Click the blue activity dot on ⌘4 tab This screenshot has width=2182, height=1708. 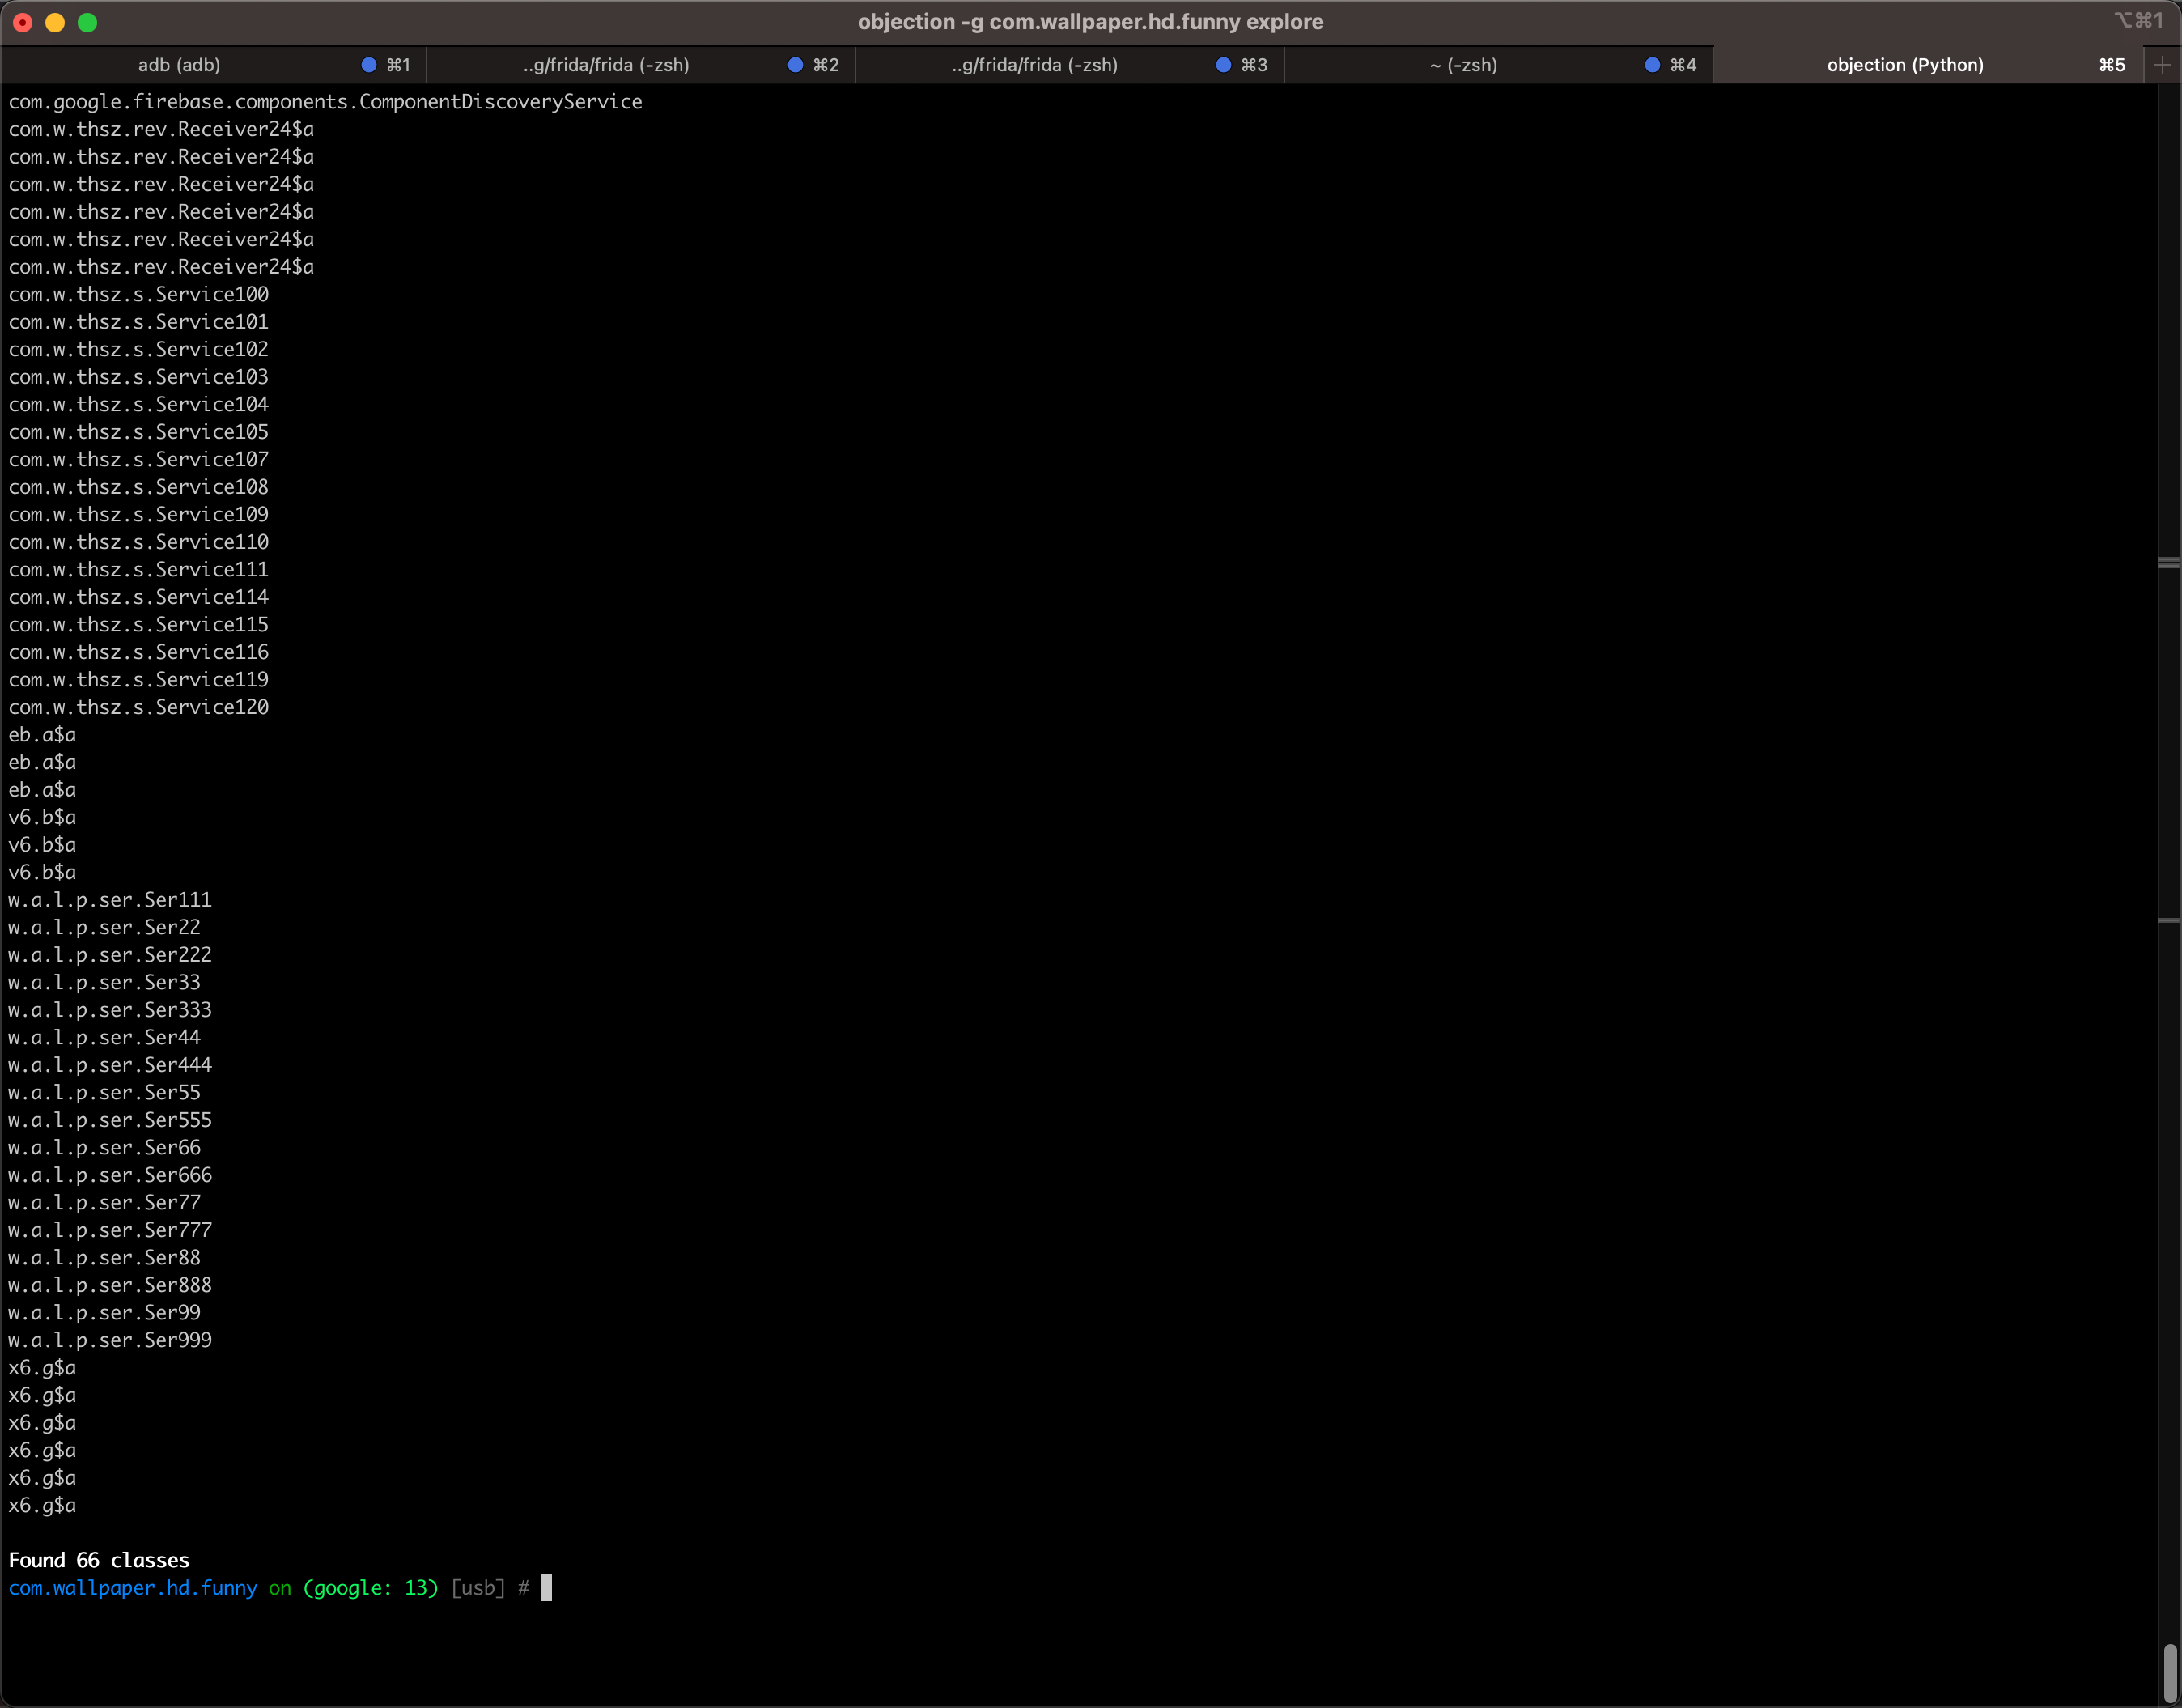pyautogui.click(x=1653, y=65)
